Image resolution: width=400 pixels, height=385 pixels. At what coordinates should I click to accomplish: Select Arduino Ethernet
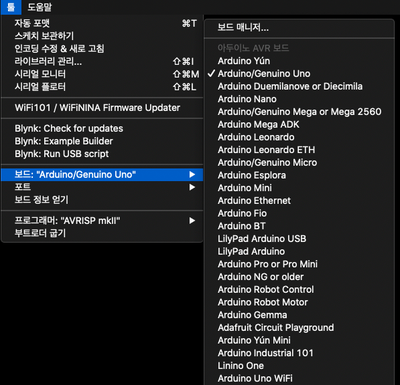point(299,201)
